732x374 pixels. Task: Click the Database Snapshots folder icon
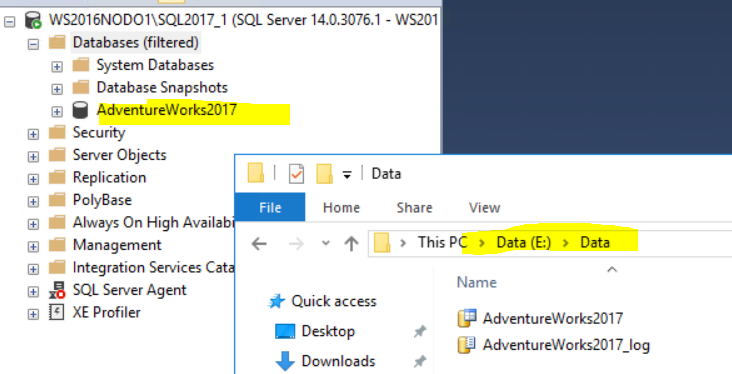81,87
